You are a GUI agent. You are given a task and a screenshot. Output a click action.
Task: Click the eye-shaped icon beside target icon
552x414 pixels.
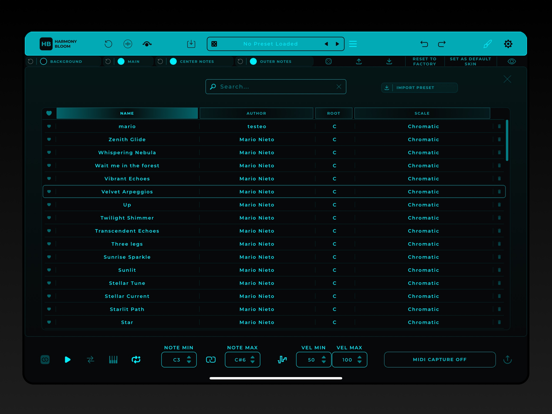147,44
